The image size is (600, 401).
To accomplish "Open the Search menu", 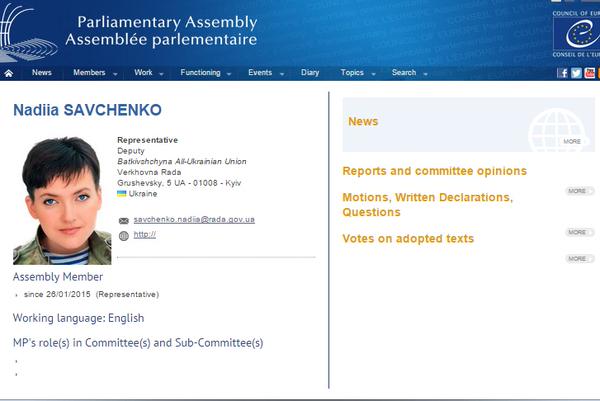I will click(x=404, y=73).
